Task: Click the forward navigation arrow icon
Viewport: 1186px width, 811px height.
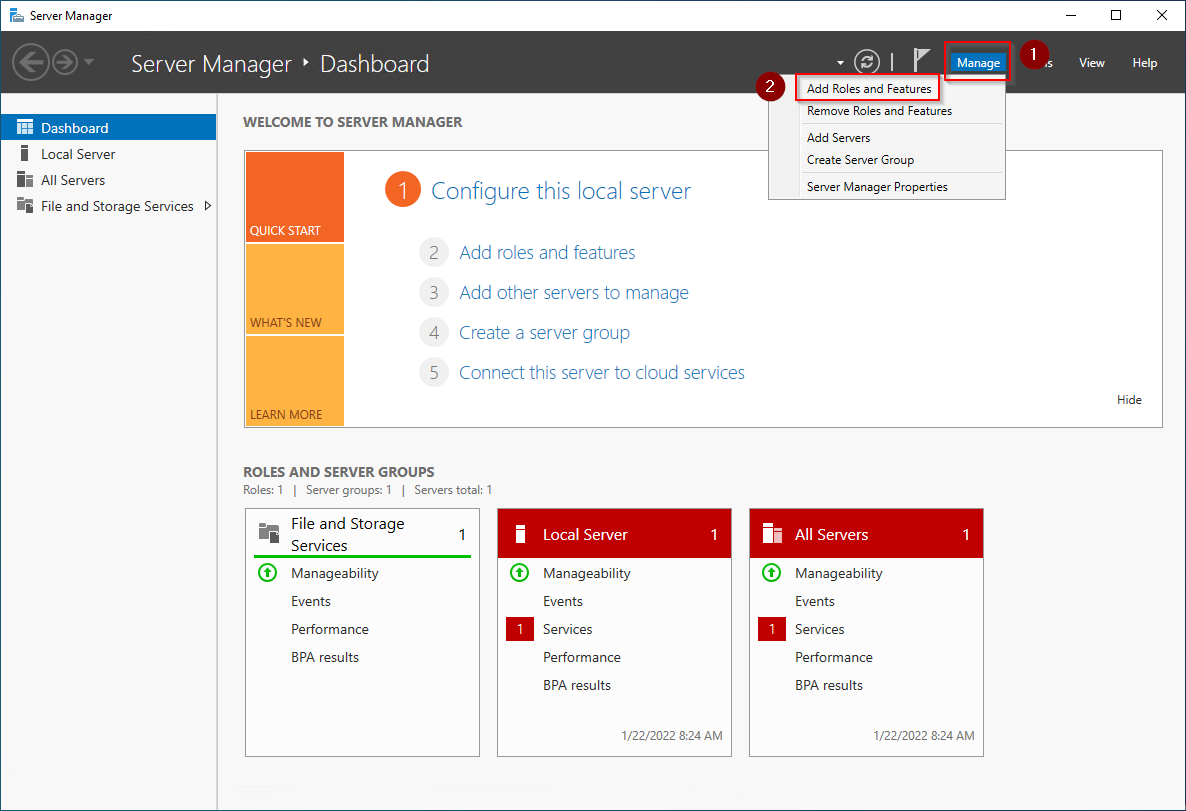Action: pos(65,63)
